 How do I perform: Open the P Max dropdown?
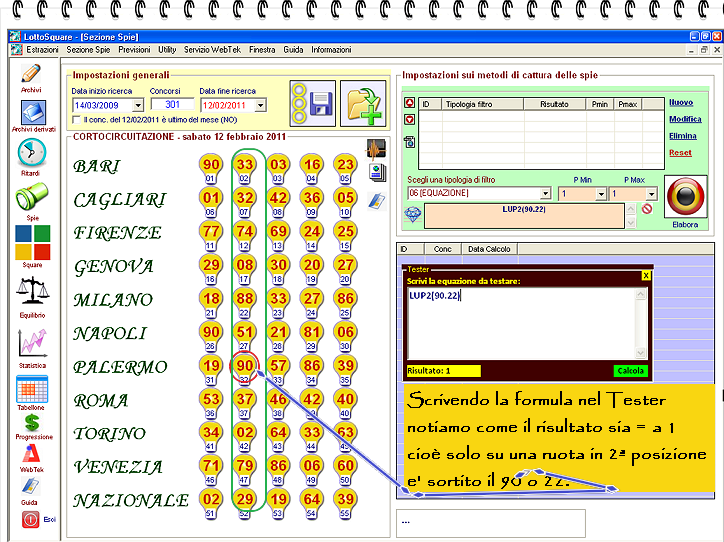(651, 194)
